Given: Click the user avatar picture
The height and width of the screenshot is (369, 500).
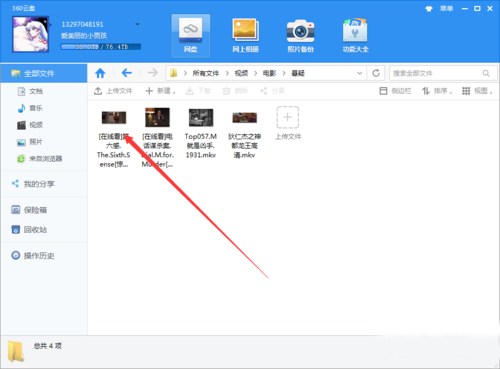Looking at the screenshot, I should pyautogui.click(x=31, y=34).
